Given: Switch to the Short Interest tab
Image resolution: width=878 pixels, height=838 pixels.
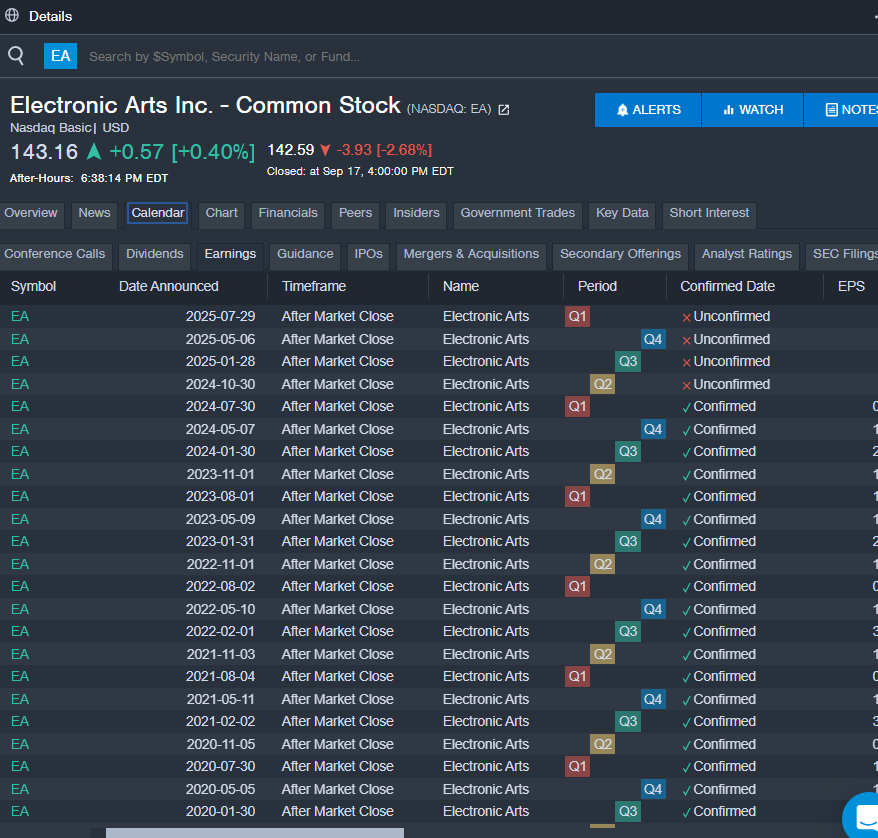Looking at the screenshot, I should click(x=709, y=213).
